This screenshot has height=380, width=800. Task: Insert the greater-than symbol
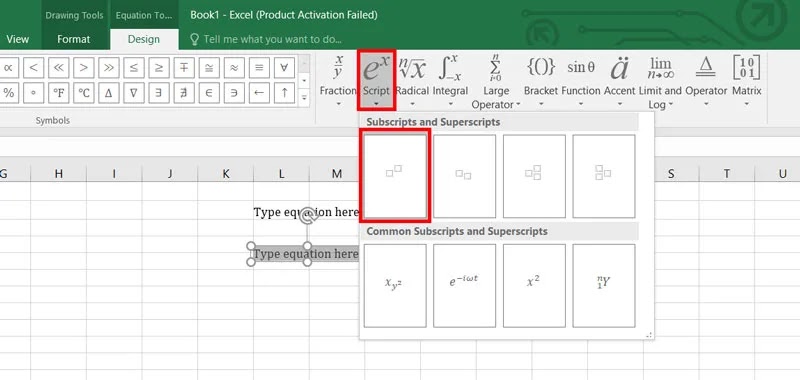pos(84,67)
